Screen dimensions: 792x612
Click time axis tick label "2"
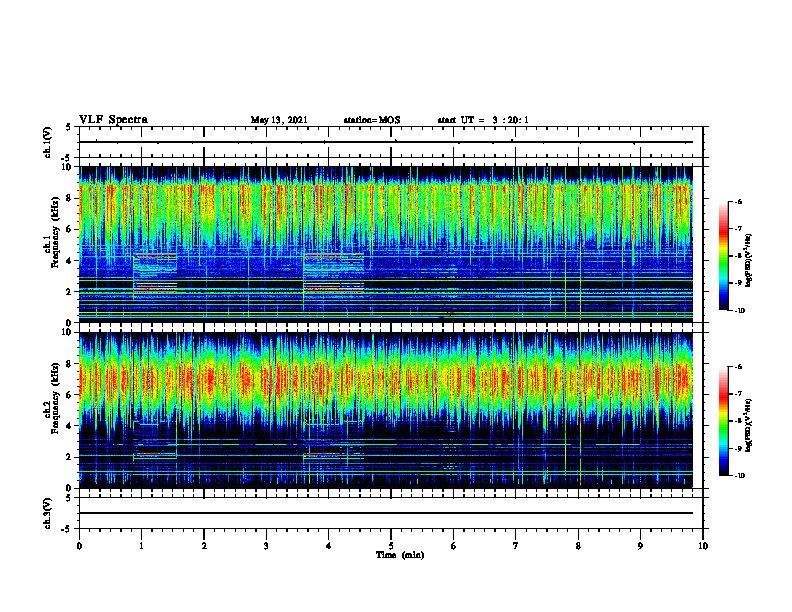coord(204,546)
